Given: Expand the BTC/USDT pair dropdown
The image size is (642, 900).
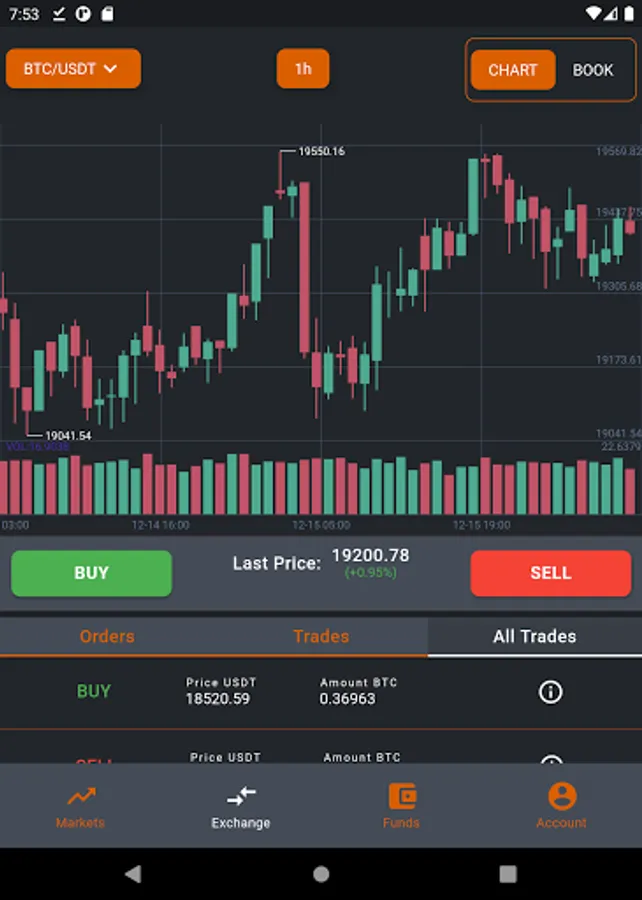Looking at the screenshot, I should [x=73, y=69].
